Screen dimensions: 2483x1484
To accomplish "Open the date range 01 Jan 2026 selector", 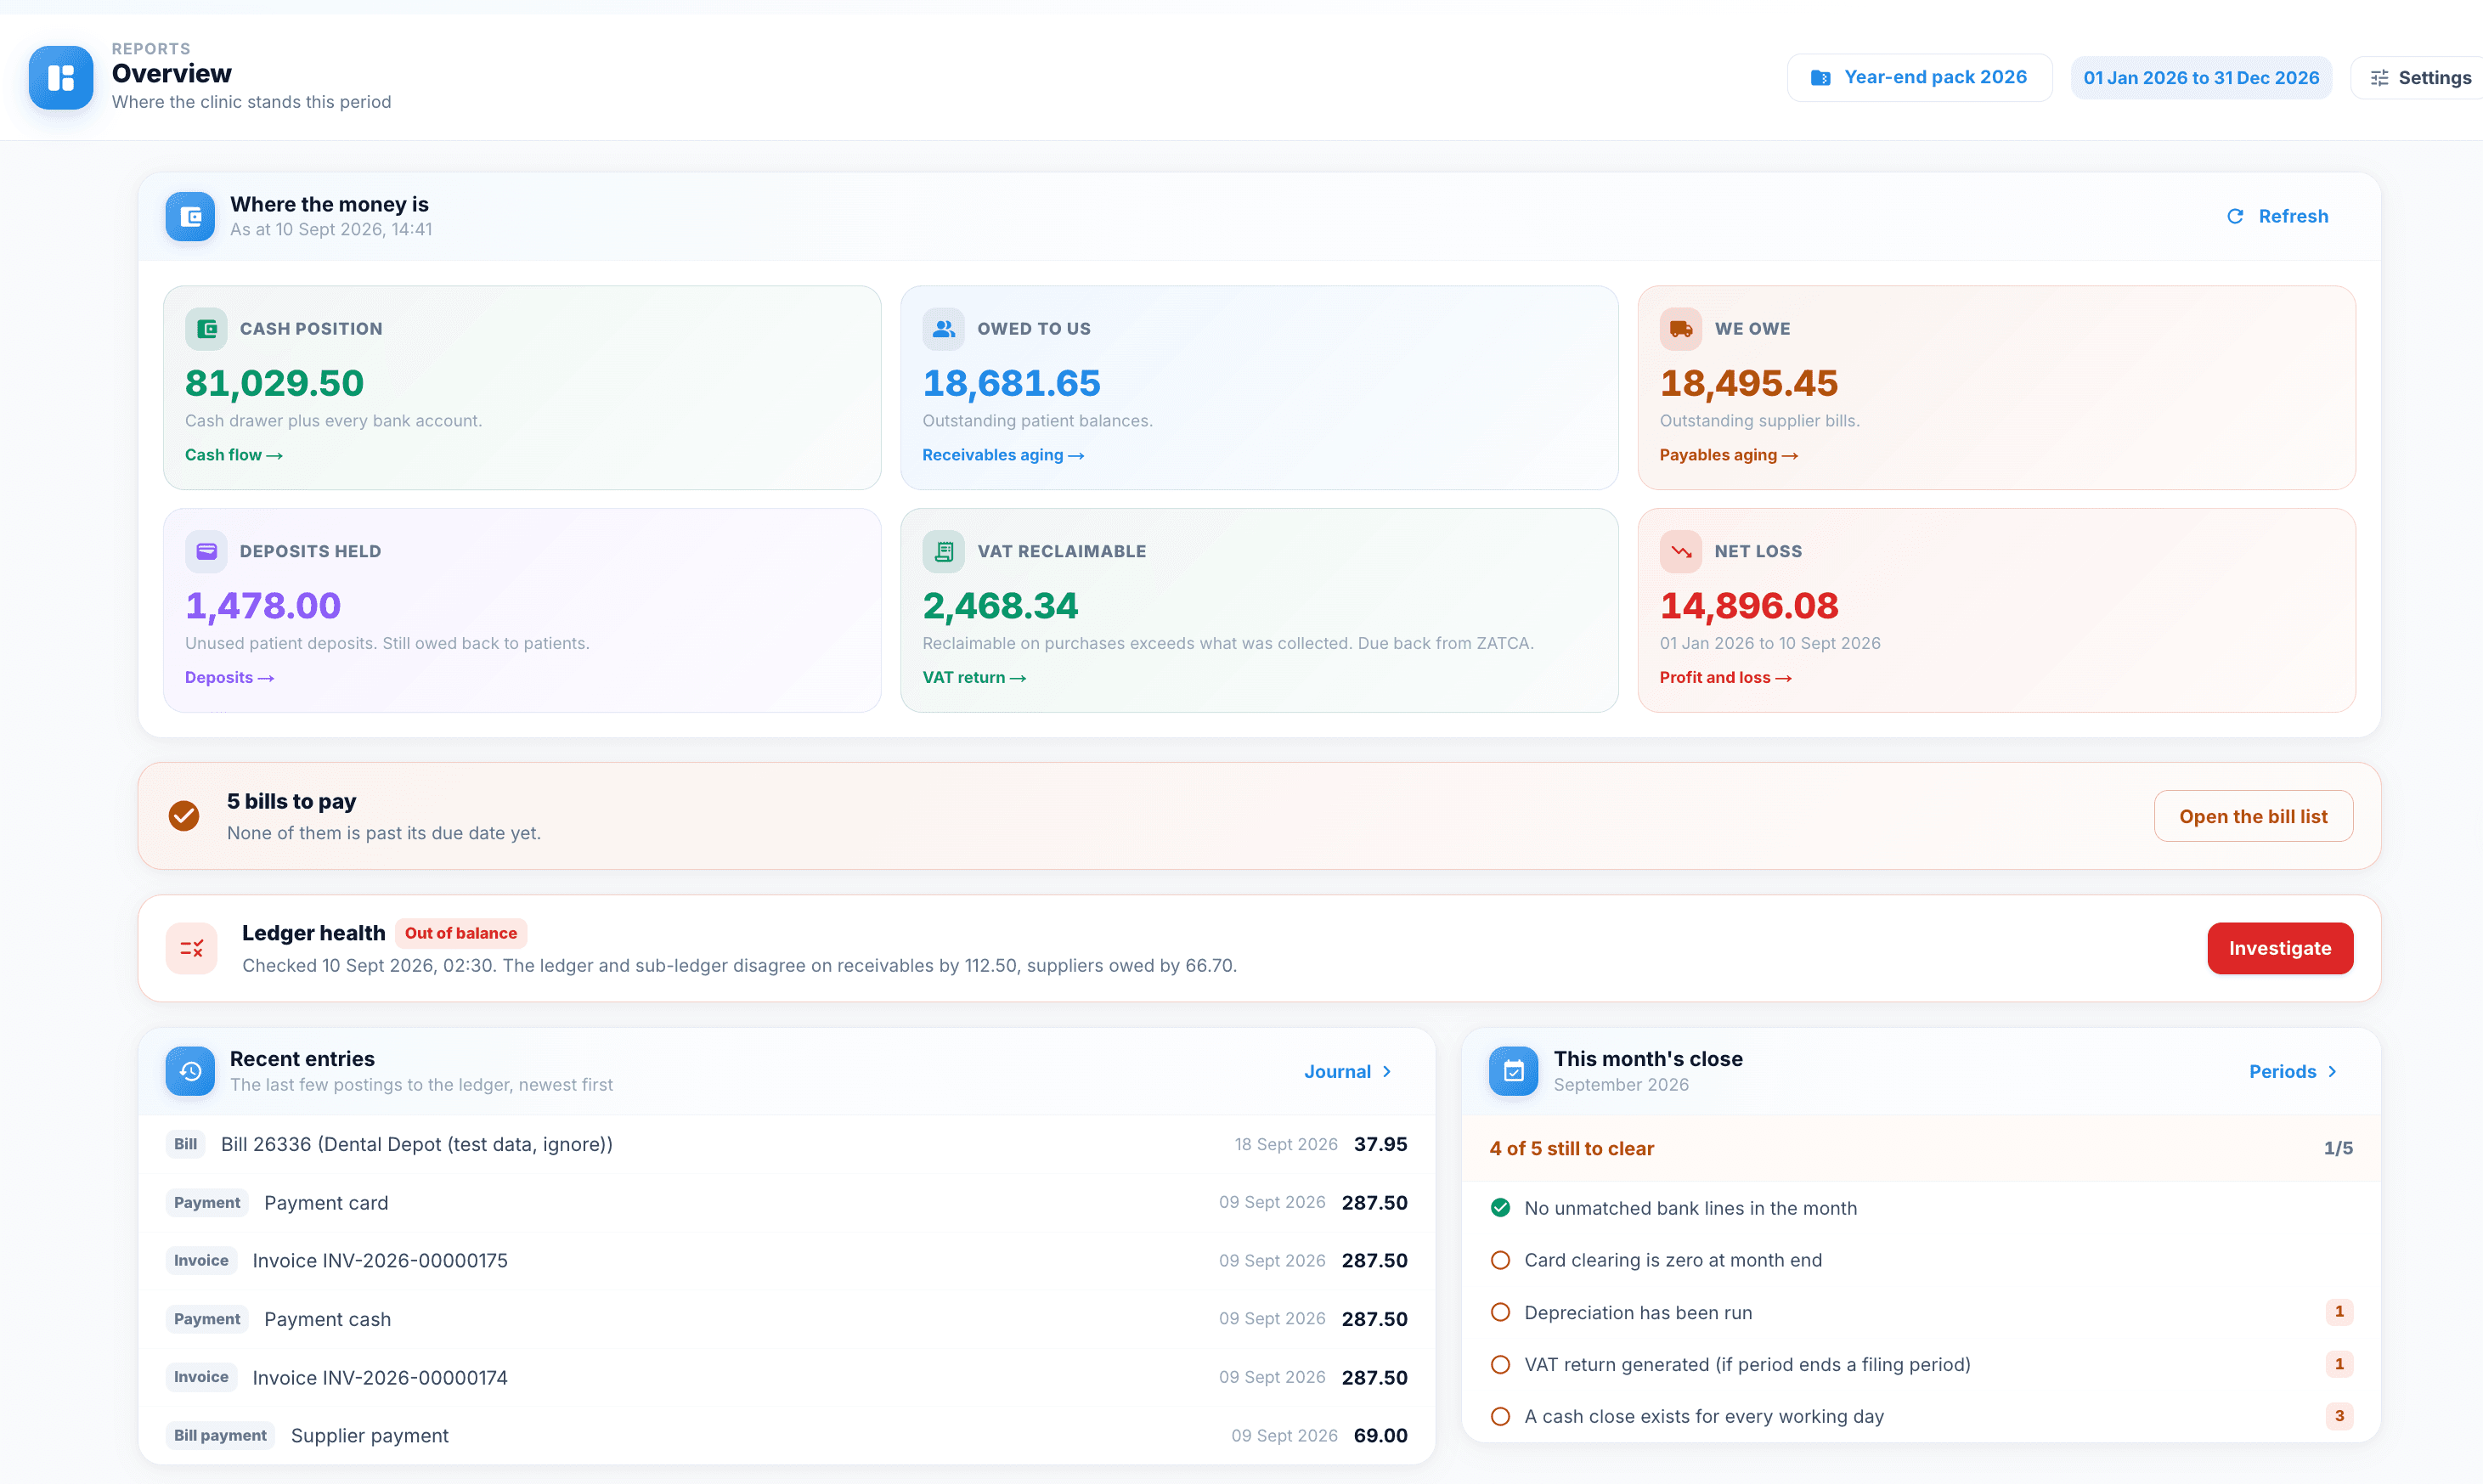I will [2201, 77].
